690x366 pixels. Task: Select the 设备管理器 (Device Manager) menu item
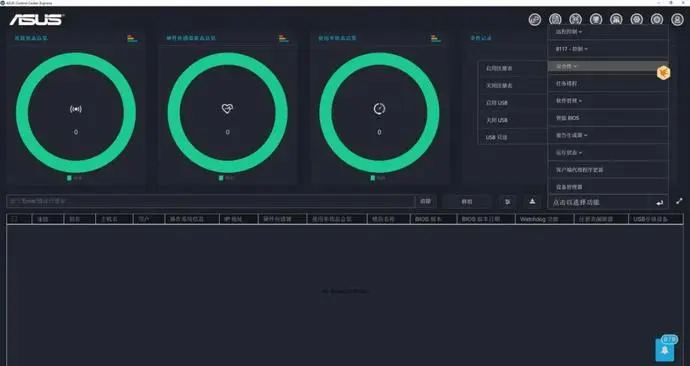pos(608,187)
